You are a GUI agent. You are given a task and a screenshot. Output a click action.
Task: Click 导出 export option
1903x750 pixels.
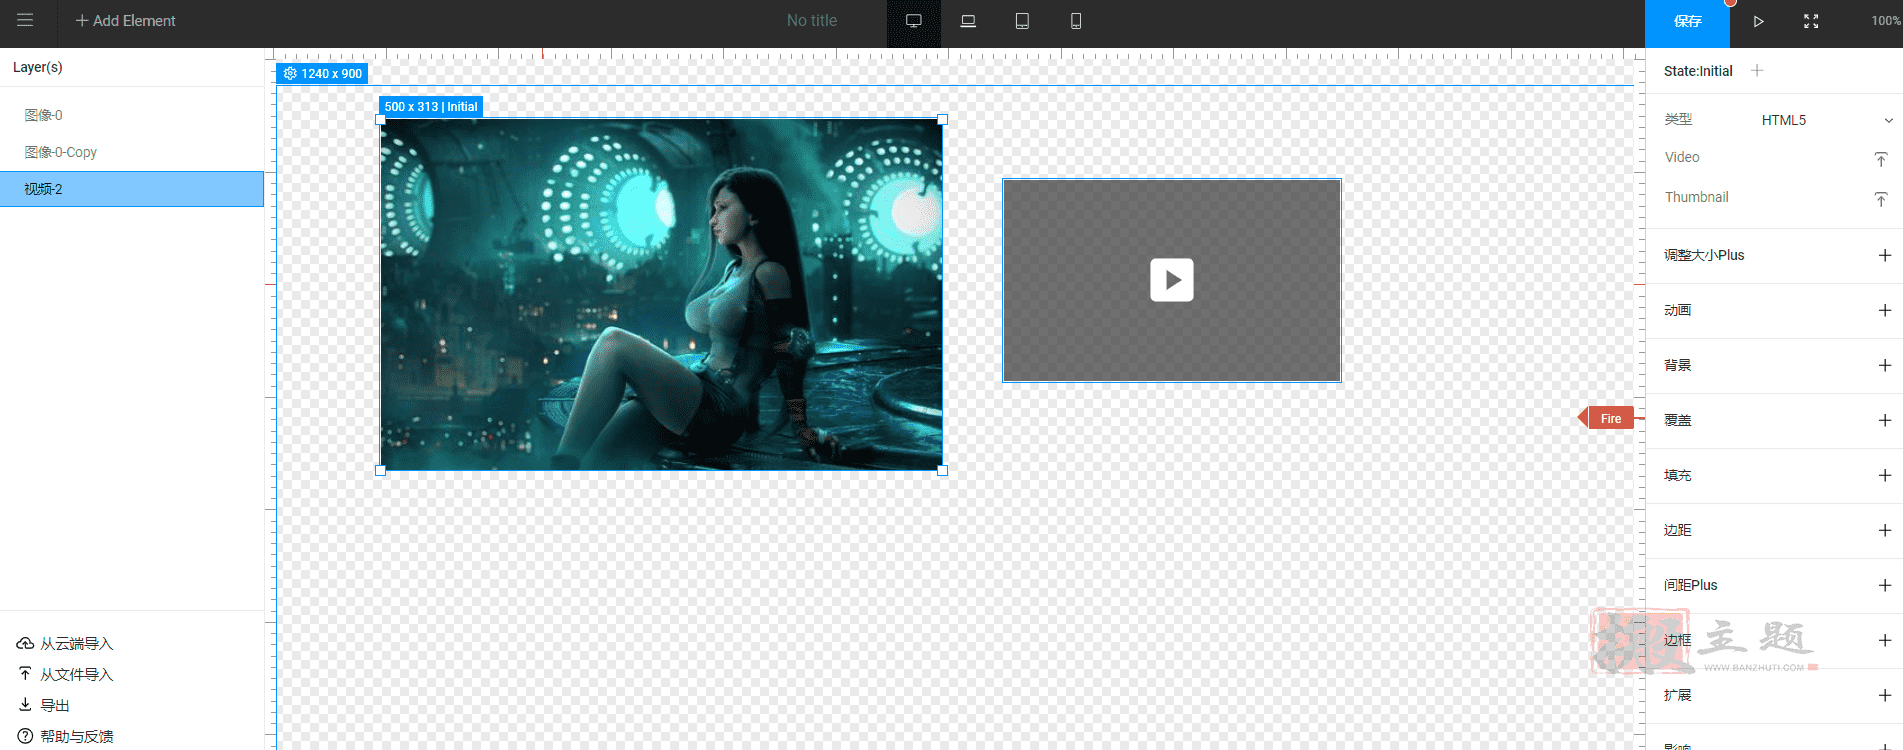[43, 705]
